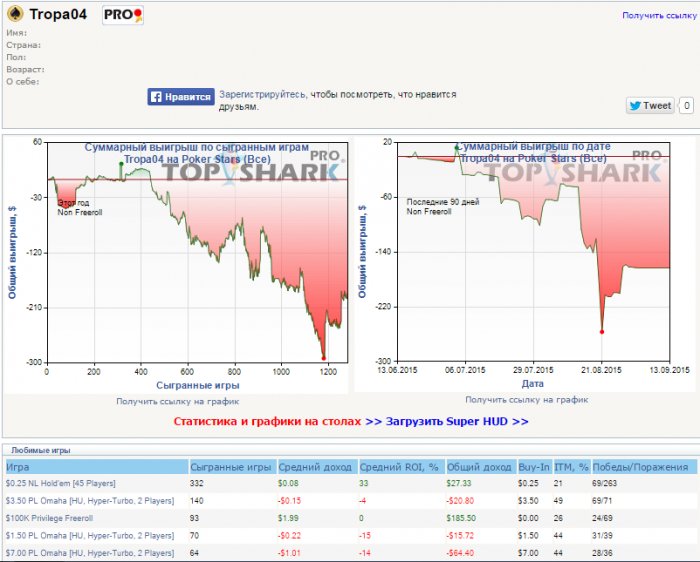Click the Любимые игры section title
This screenshot has height=562, width=700.
(x=41, y=450)
